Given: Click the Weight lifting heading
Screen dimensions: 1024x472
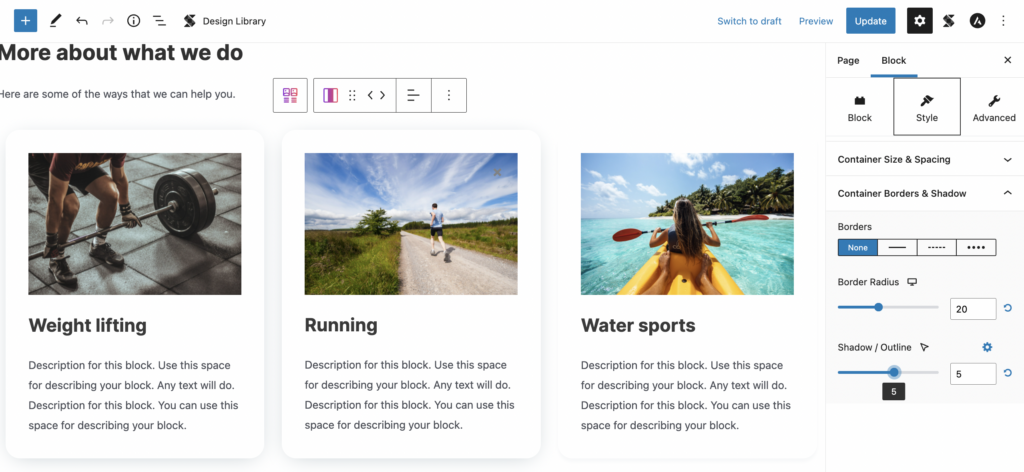Looking at the screenshot, I should 88,325.
